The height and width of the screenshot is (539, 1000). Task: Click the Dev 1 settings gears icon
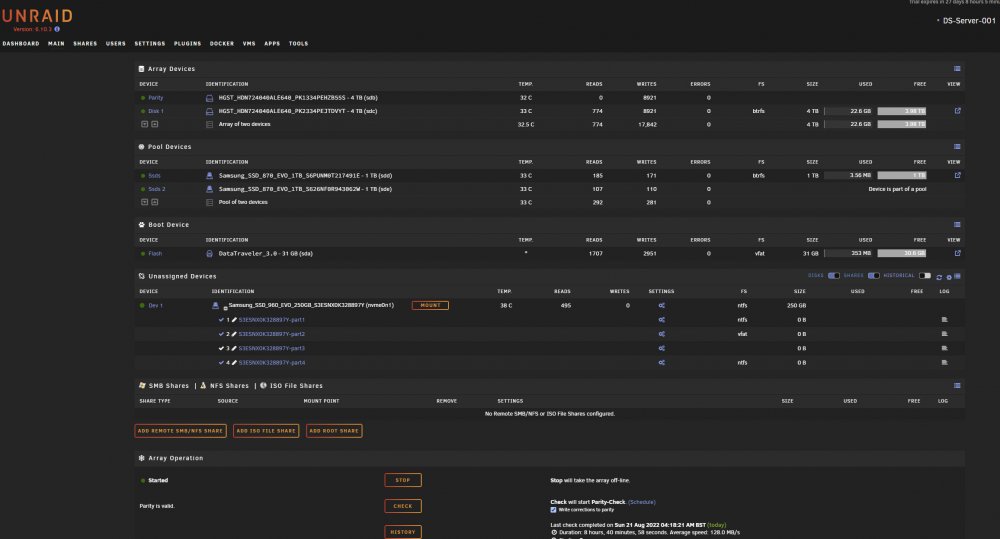pyautogui.click(x=661, y=306)
